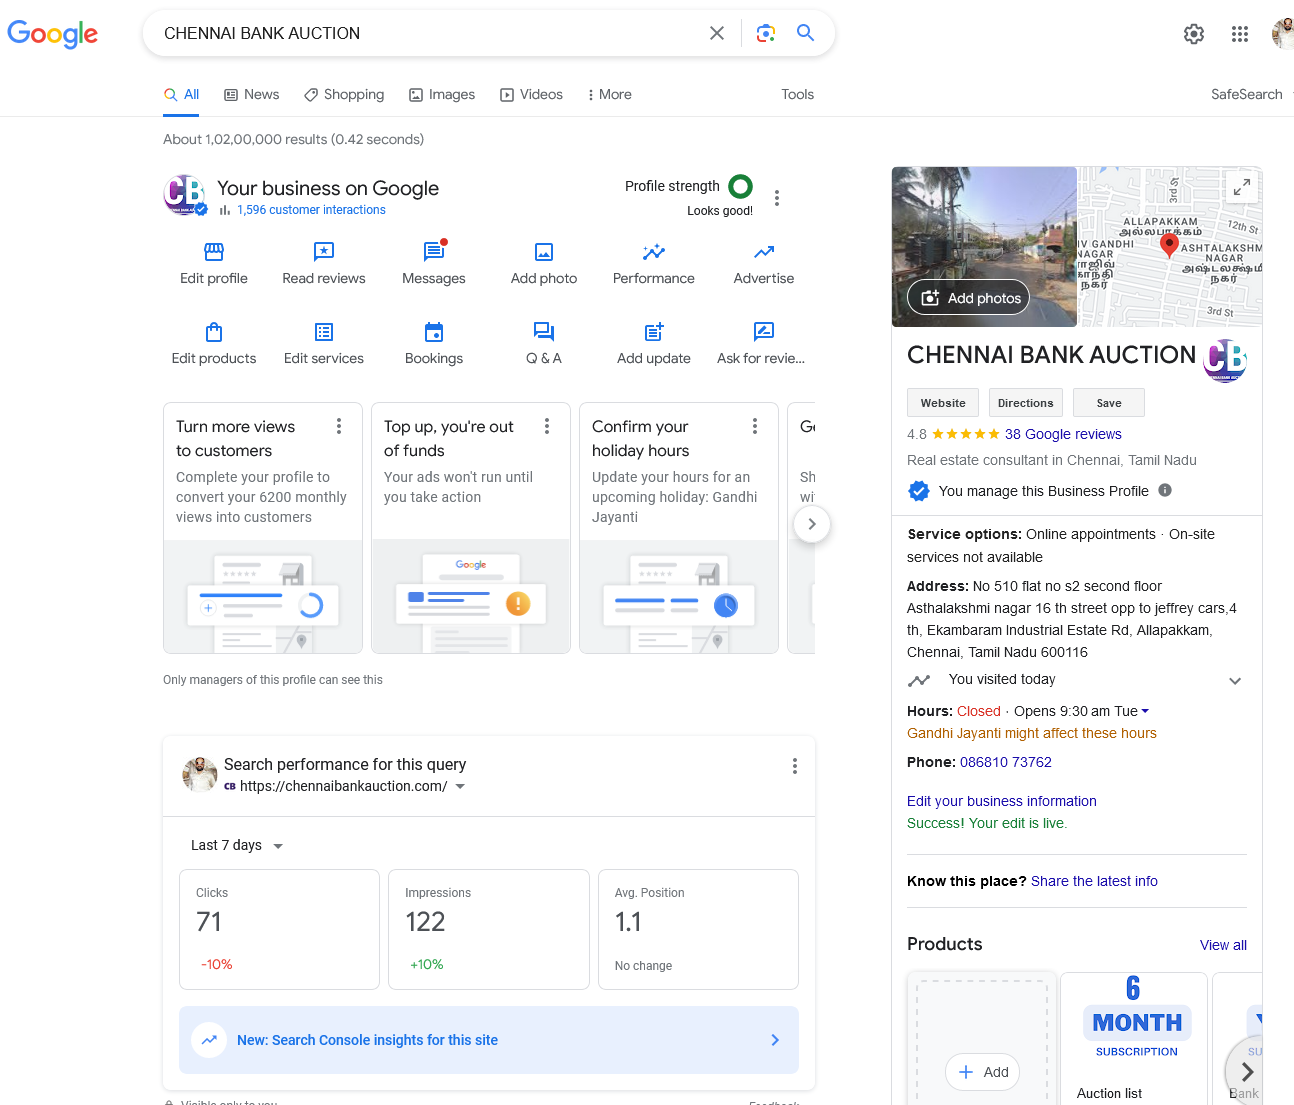The image size is (1294, 1105).
Task: Clear the search query with the X
Action: point(717,33)
